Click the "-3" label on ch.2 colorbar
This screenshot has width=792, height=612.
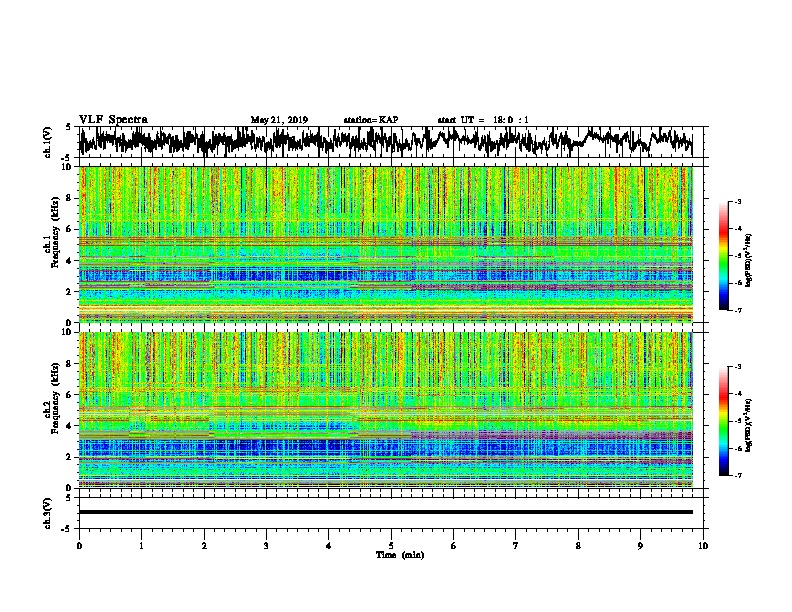tap(738, 367)
